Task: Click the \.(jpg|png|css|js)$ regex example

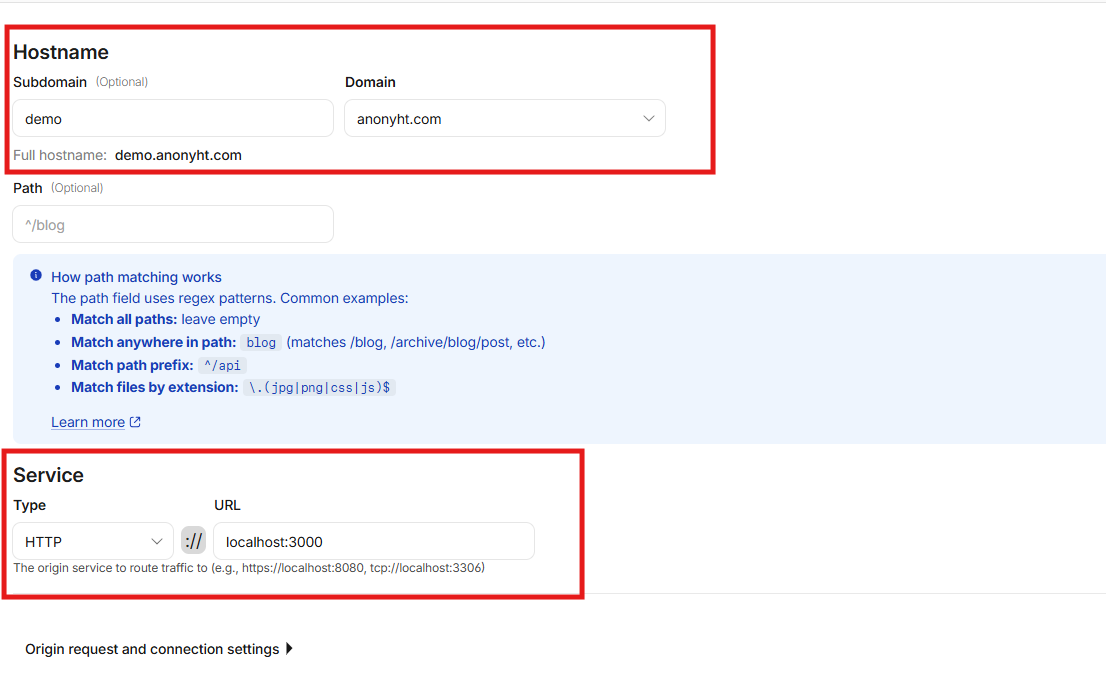Action: (x=320, y=388)
